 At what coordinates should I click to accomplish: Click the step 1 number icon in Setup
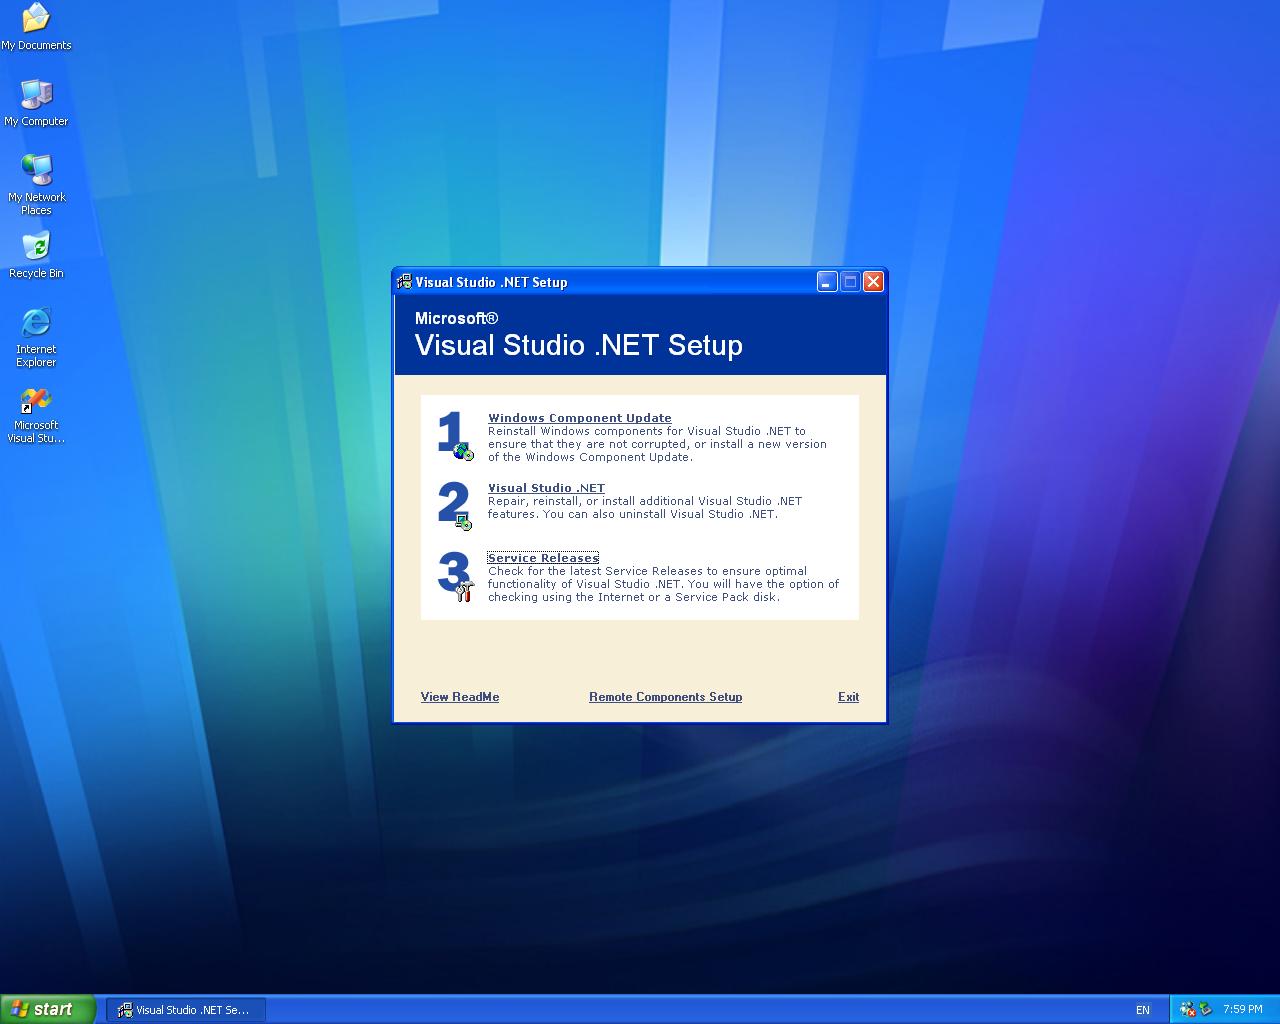pos(455,436)
